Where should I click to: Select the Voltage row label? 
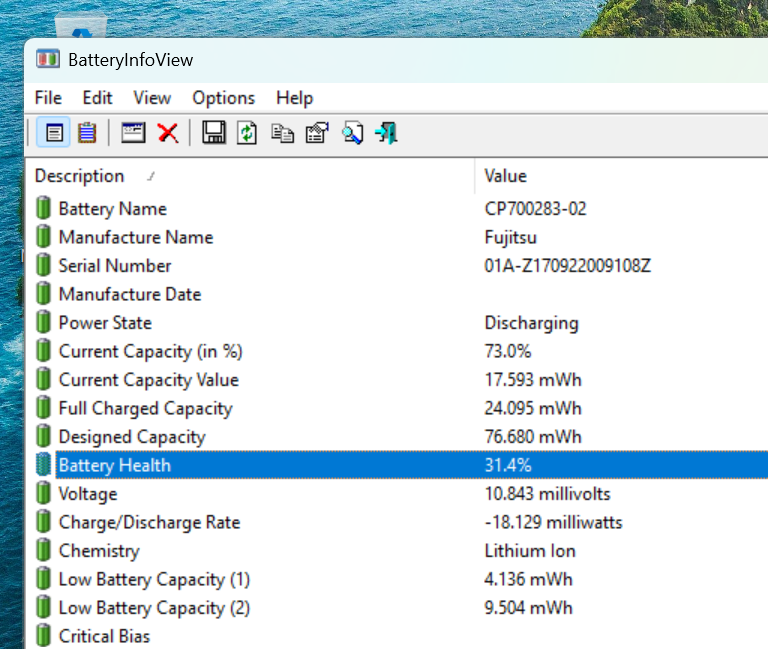coord(88,493)
